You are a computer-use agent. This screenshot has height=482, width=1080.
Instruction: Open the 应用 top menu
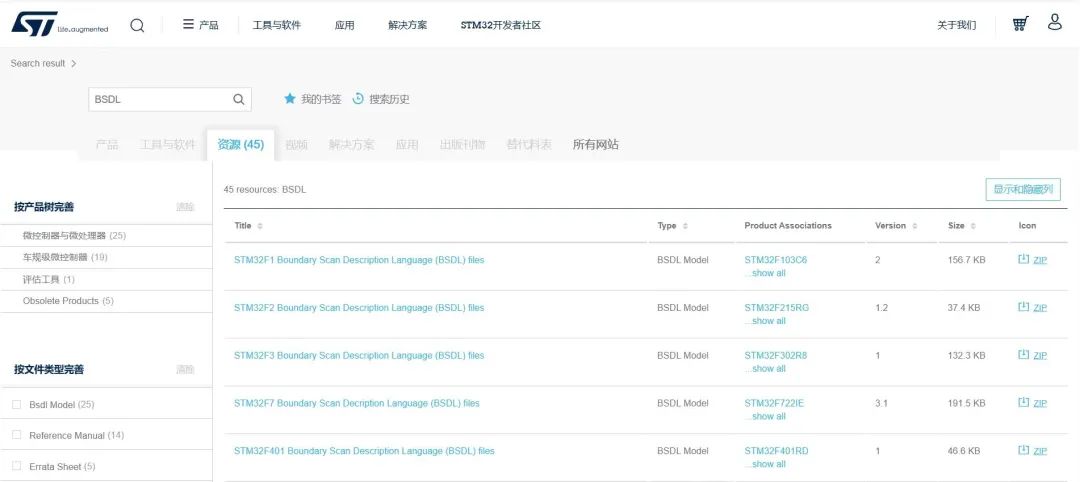[344, 25]
